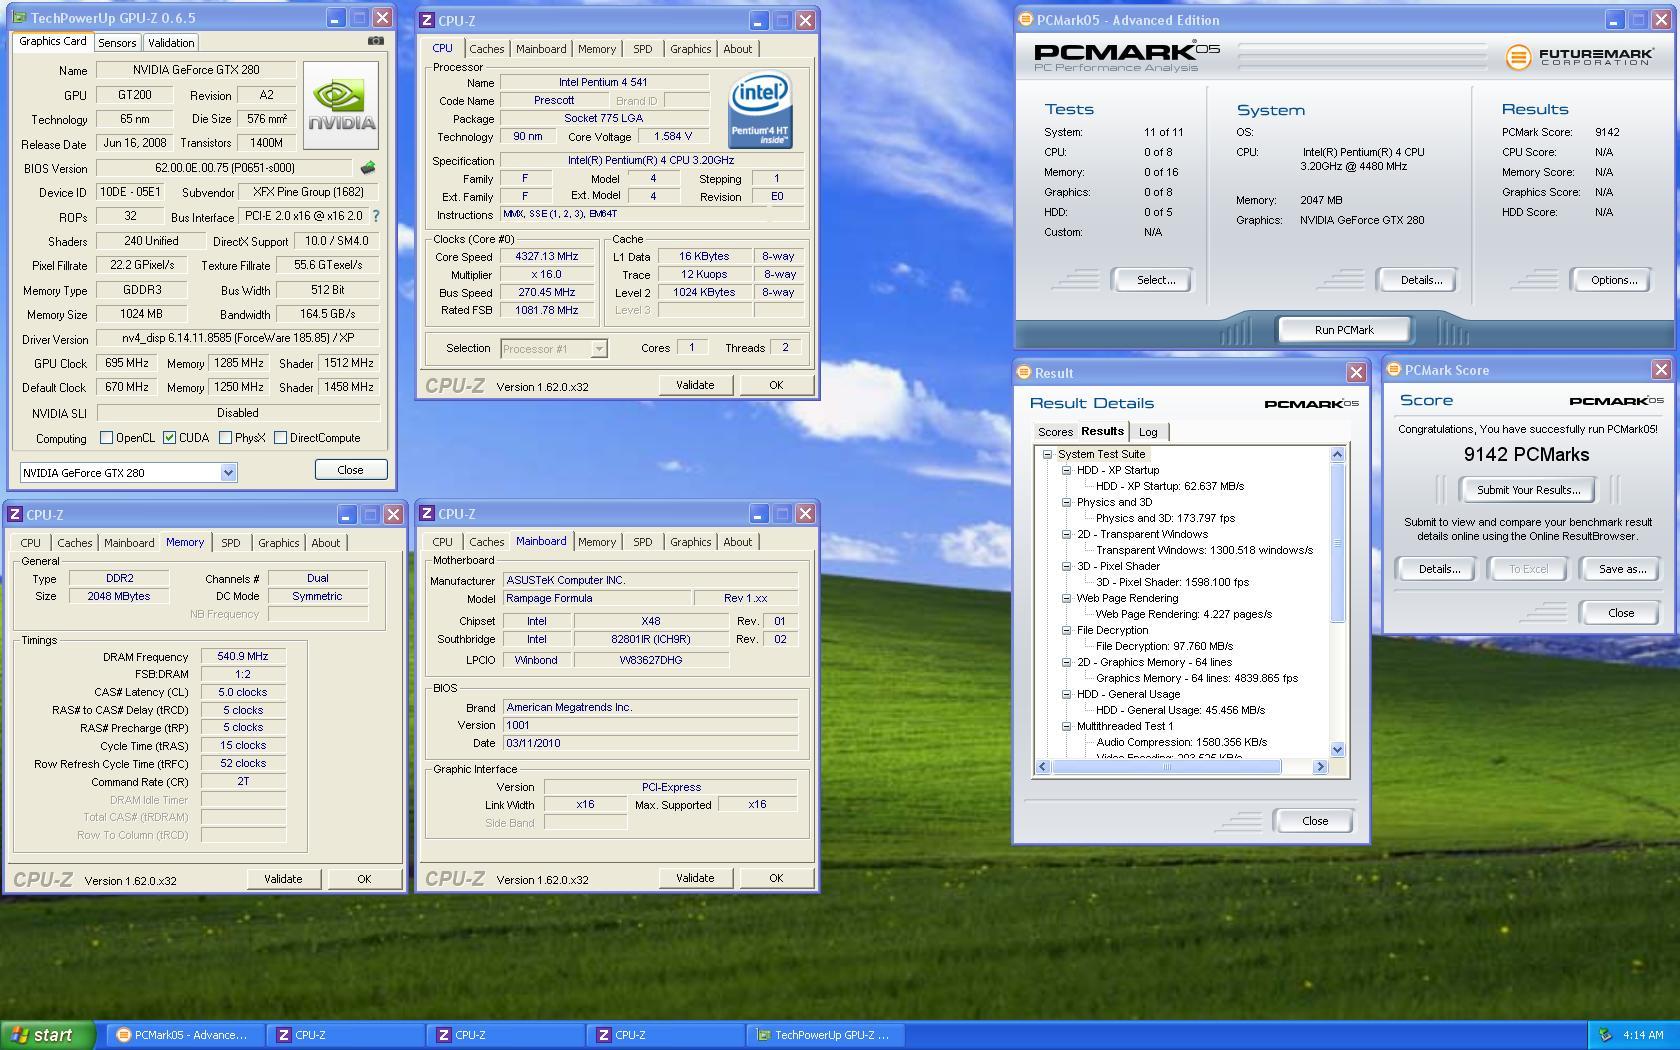Click Validate in top CPU-Z window

pos(695,385)
